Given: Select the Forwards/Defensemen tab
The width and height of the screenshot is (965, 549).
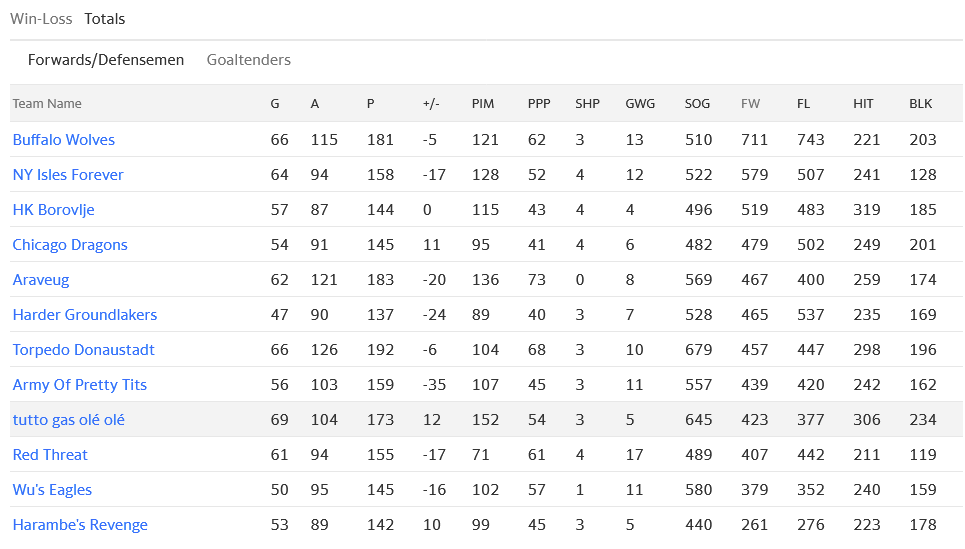Looking at the screenshot, I should click(106, 60).
